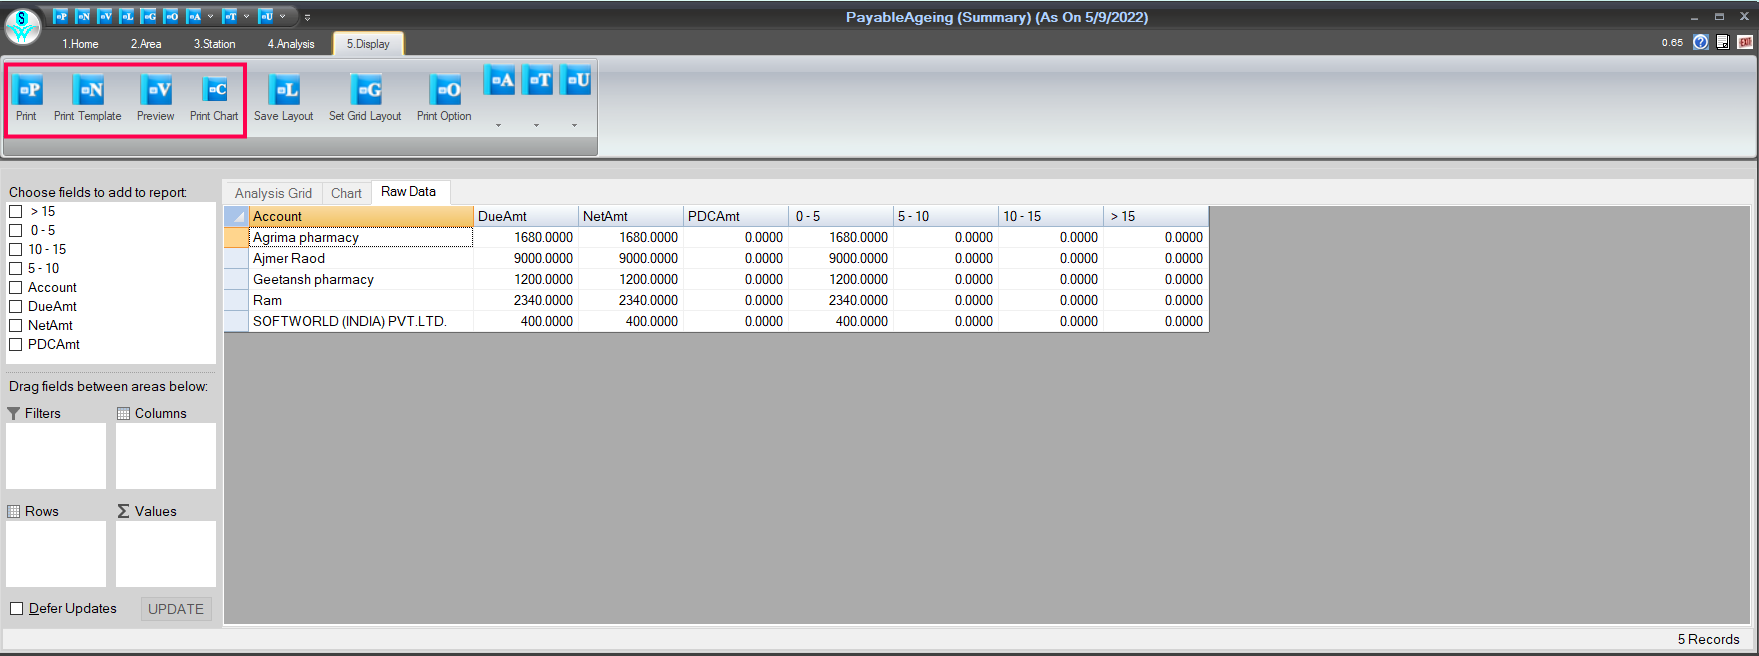Click the Set Grid Layout icon

[x=366, y=92]
